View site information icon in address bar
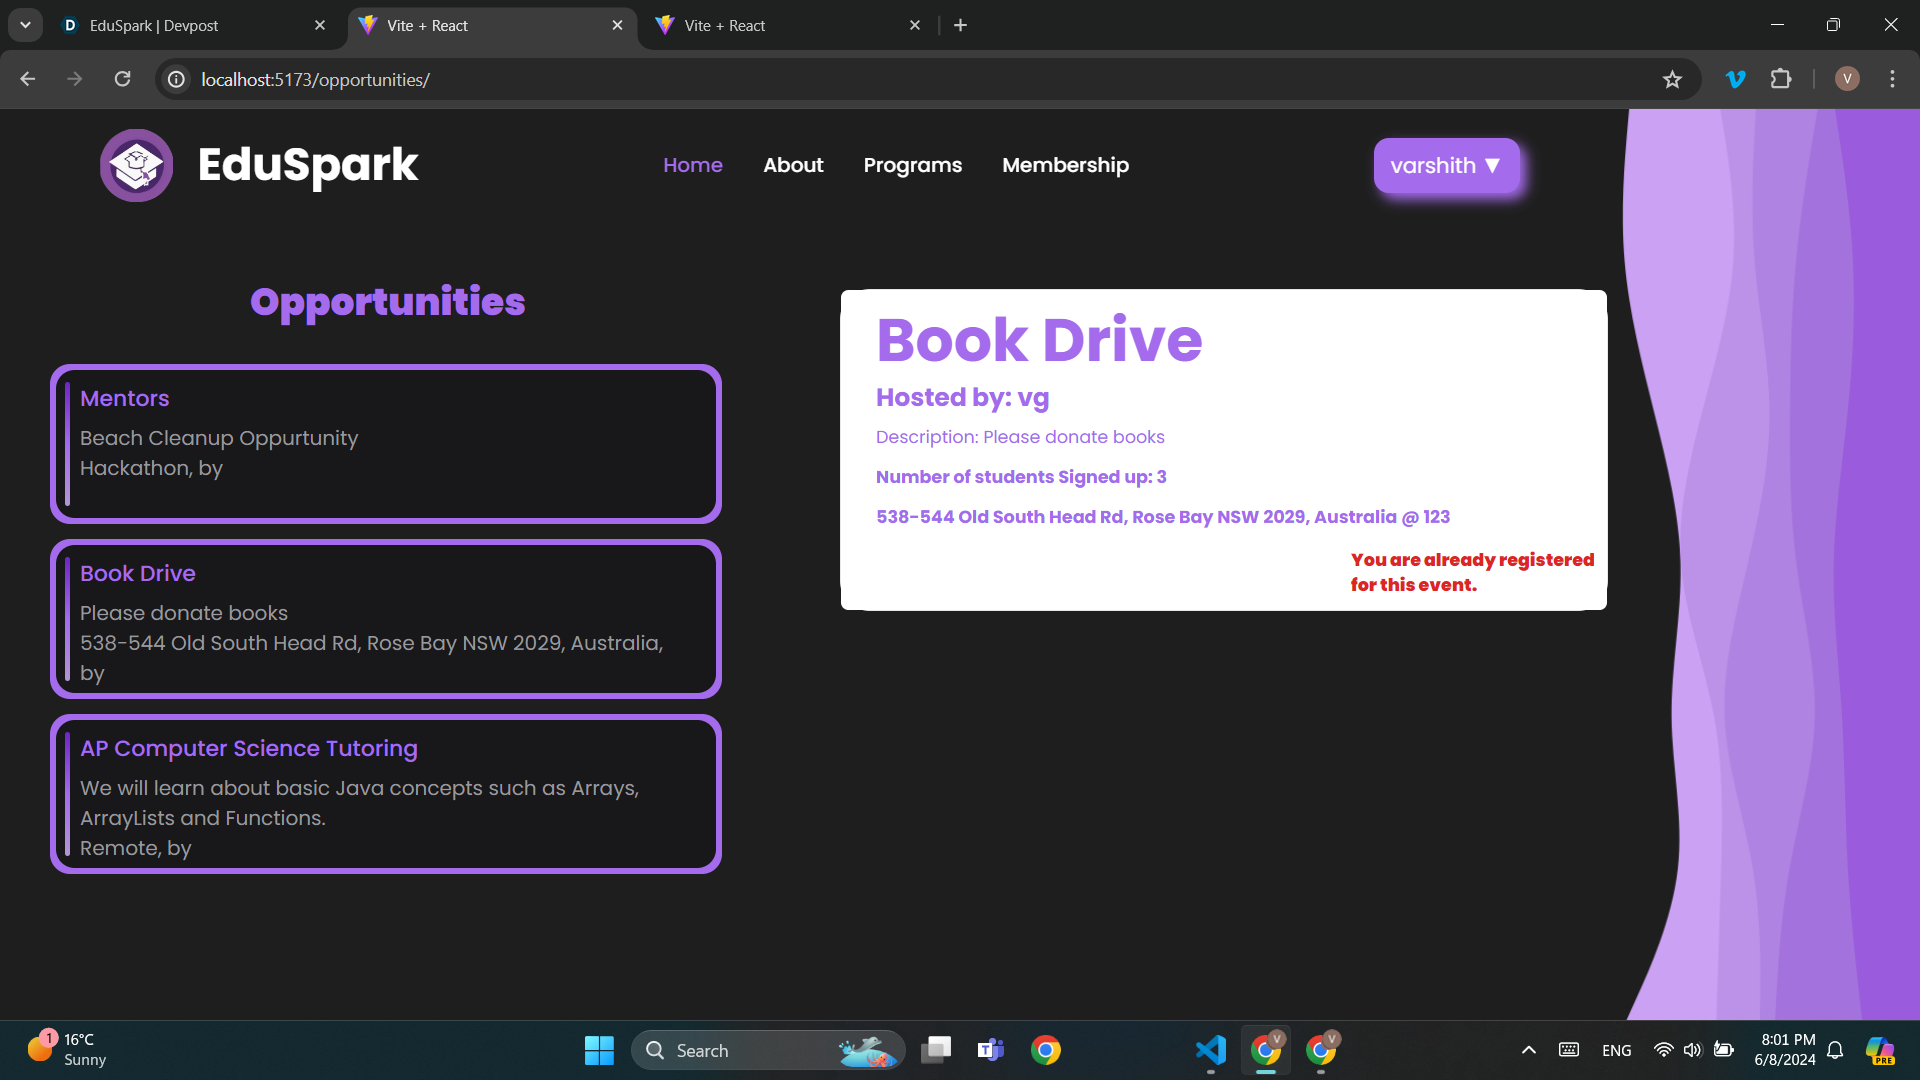Image resolution: width=1920 pixels, height=1080 pixels. pyautogui.click(x=176, y=80)
